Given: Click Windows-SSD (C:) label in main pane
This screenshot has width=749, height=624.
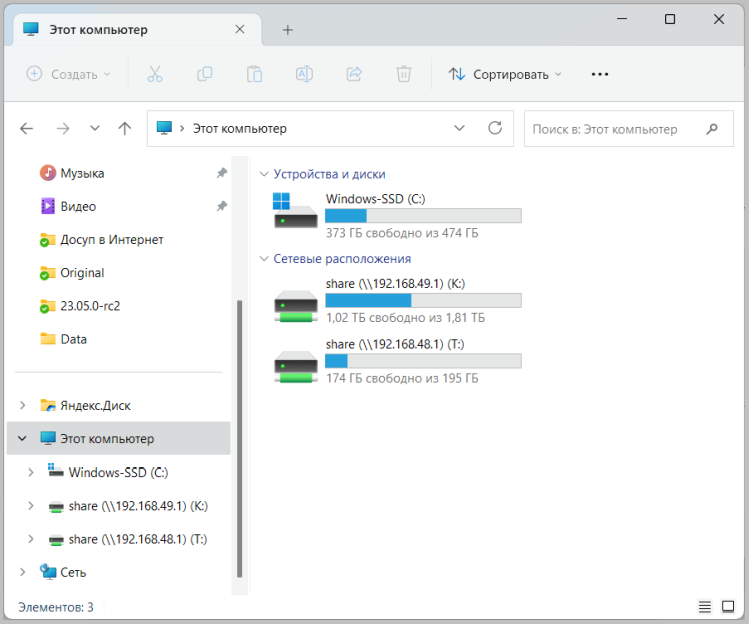Looking at the screenshot, I should pyautogui.click(x=375, y=198).
